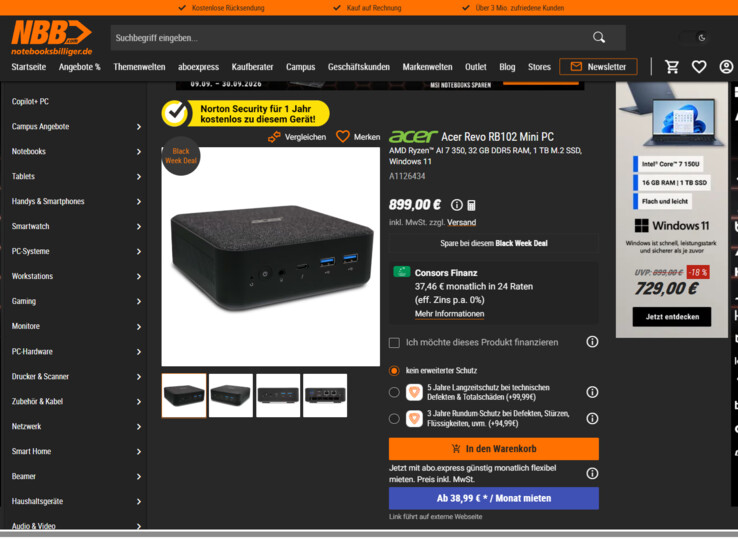The height and width of the screenshot is (539, 738).
Task: Select second product thumbnail
Action: [231, 395]
